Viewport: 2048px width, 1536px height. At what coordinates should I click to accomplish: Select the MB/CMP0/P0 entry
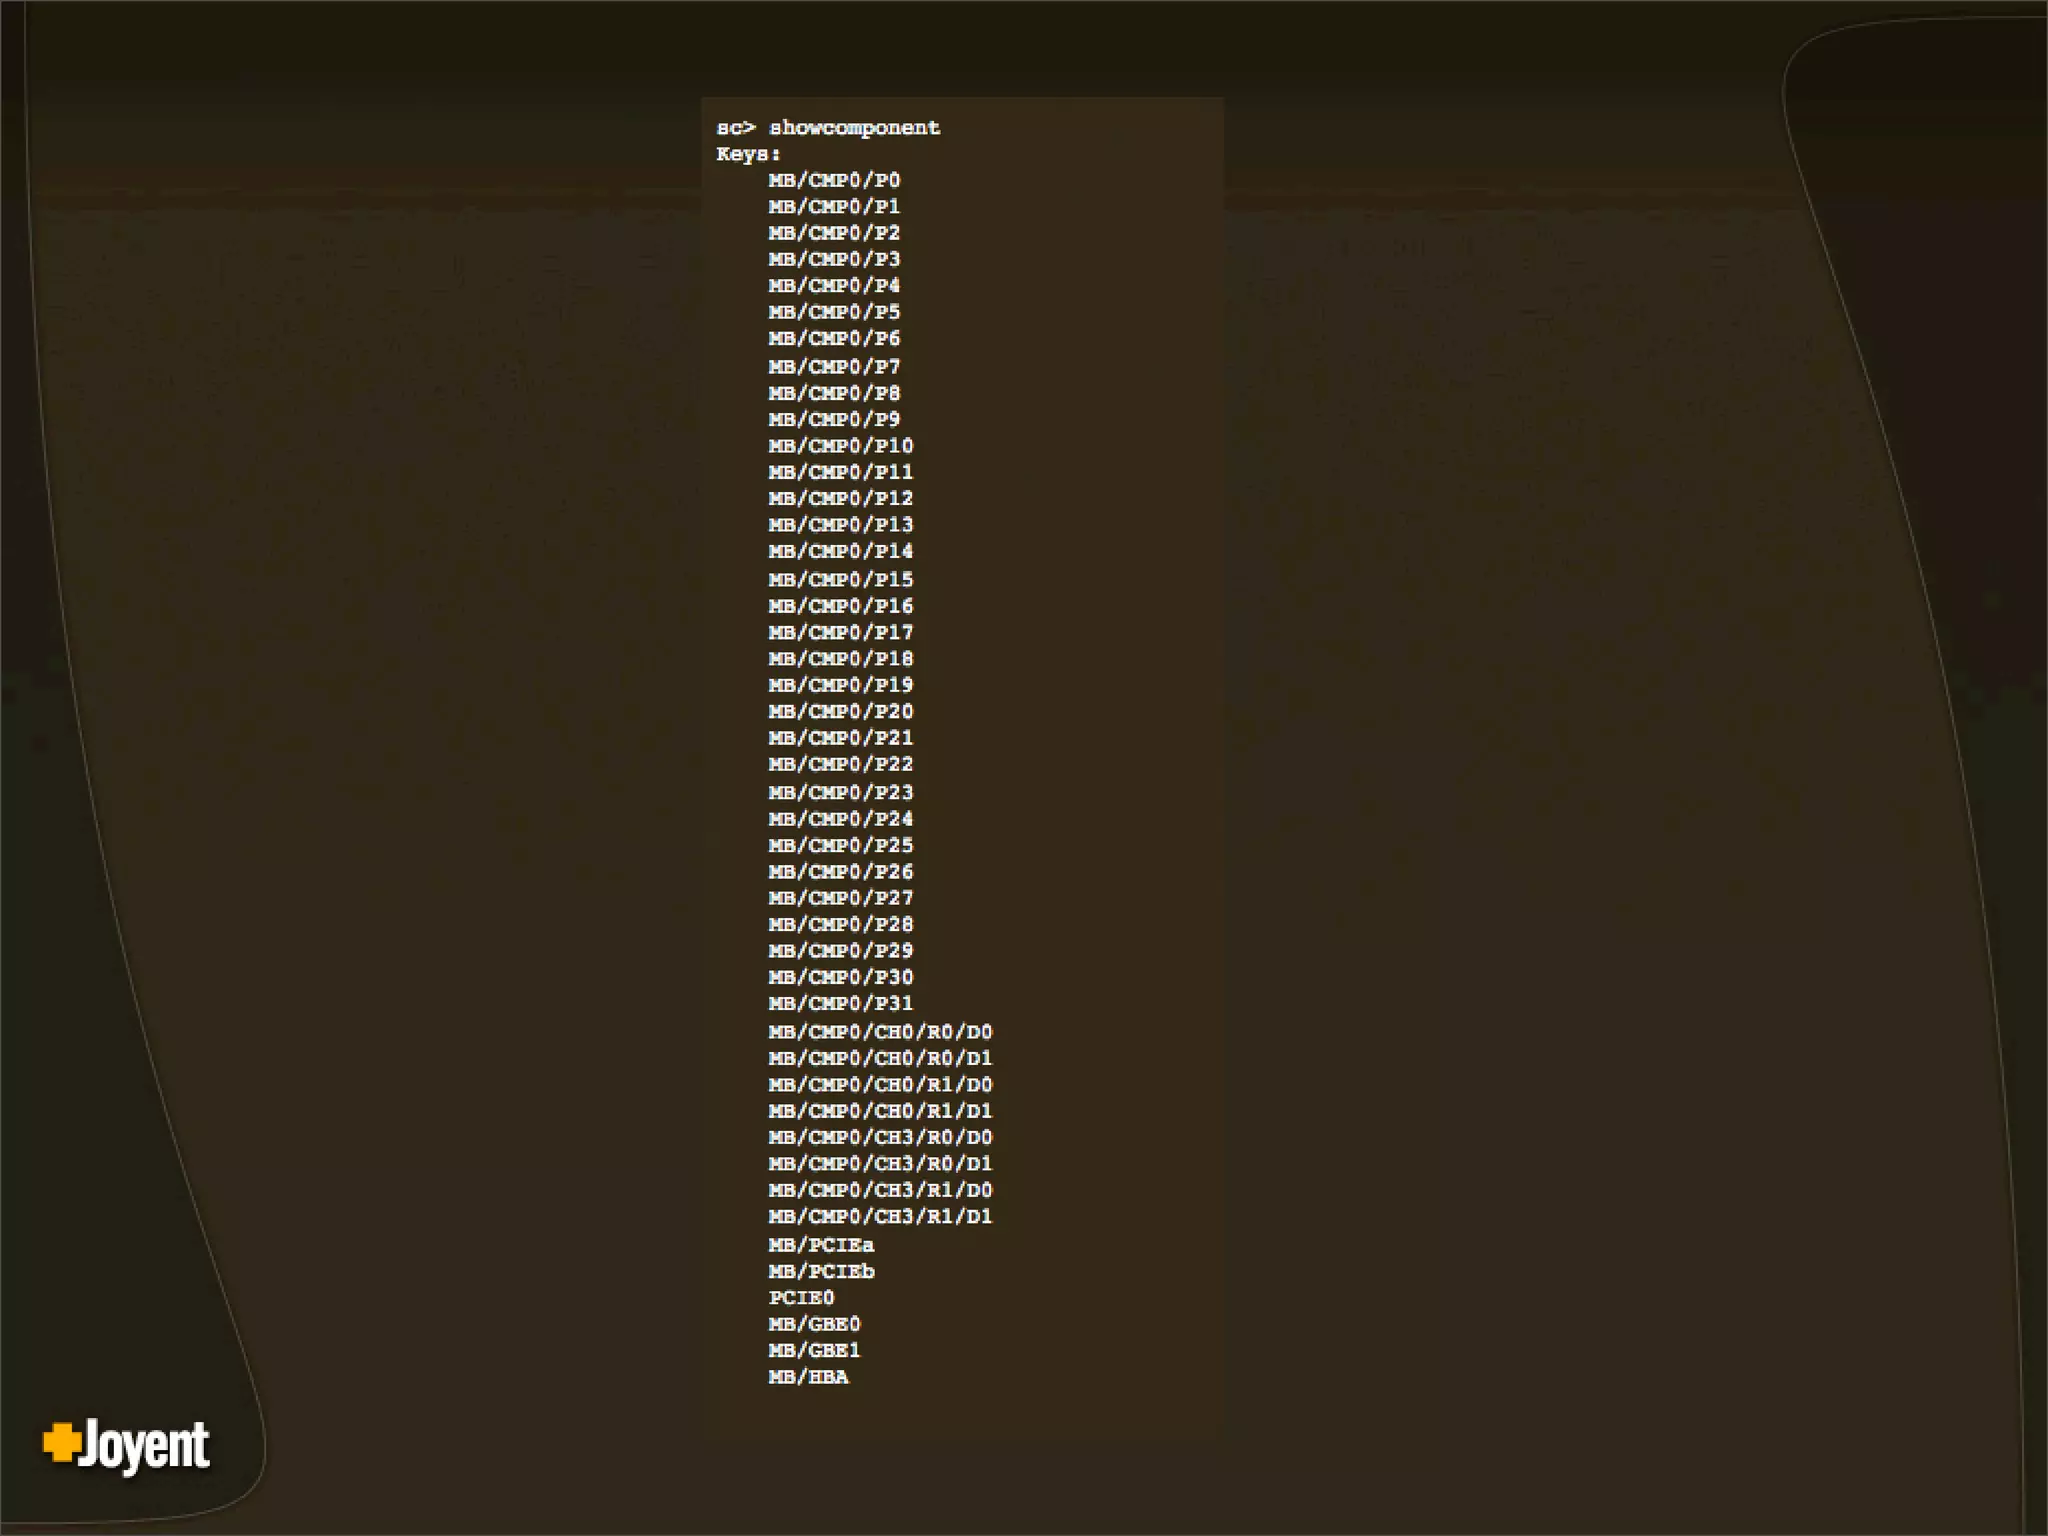(834, 180)
